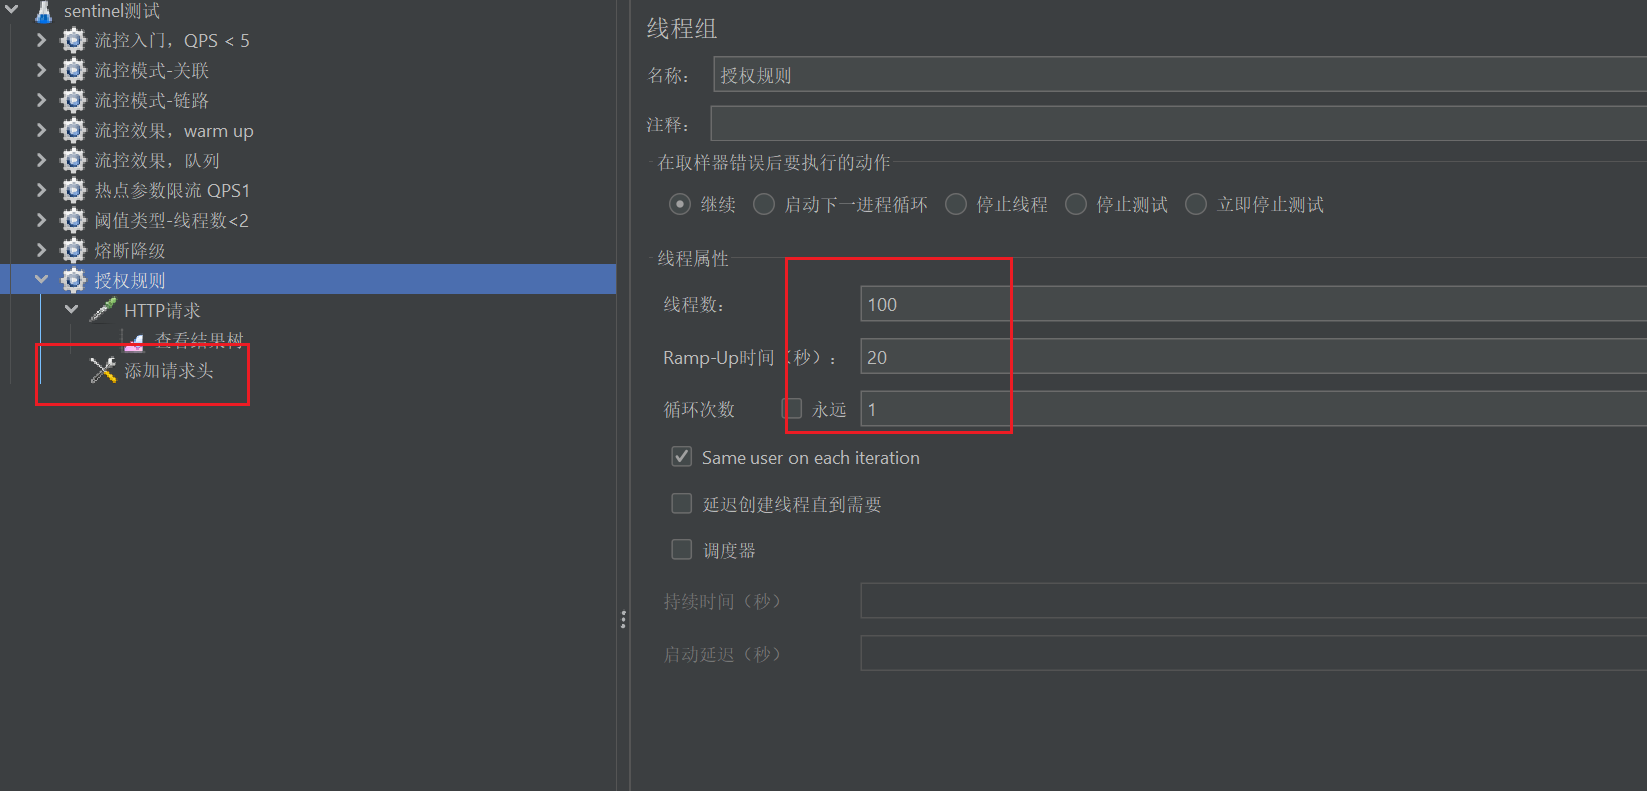
Task: Enable 延迟创建线程直到需要 checkbox
Action: [682, 504]
